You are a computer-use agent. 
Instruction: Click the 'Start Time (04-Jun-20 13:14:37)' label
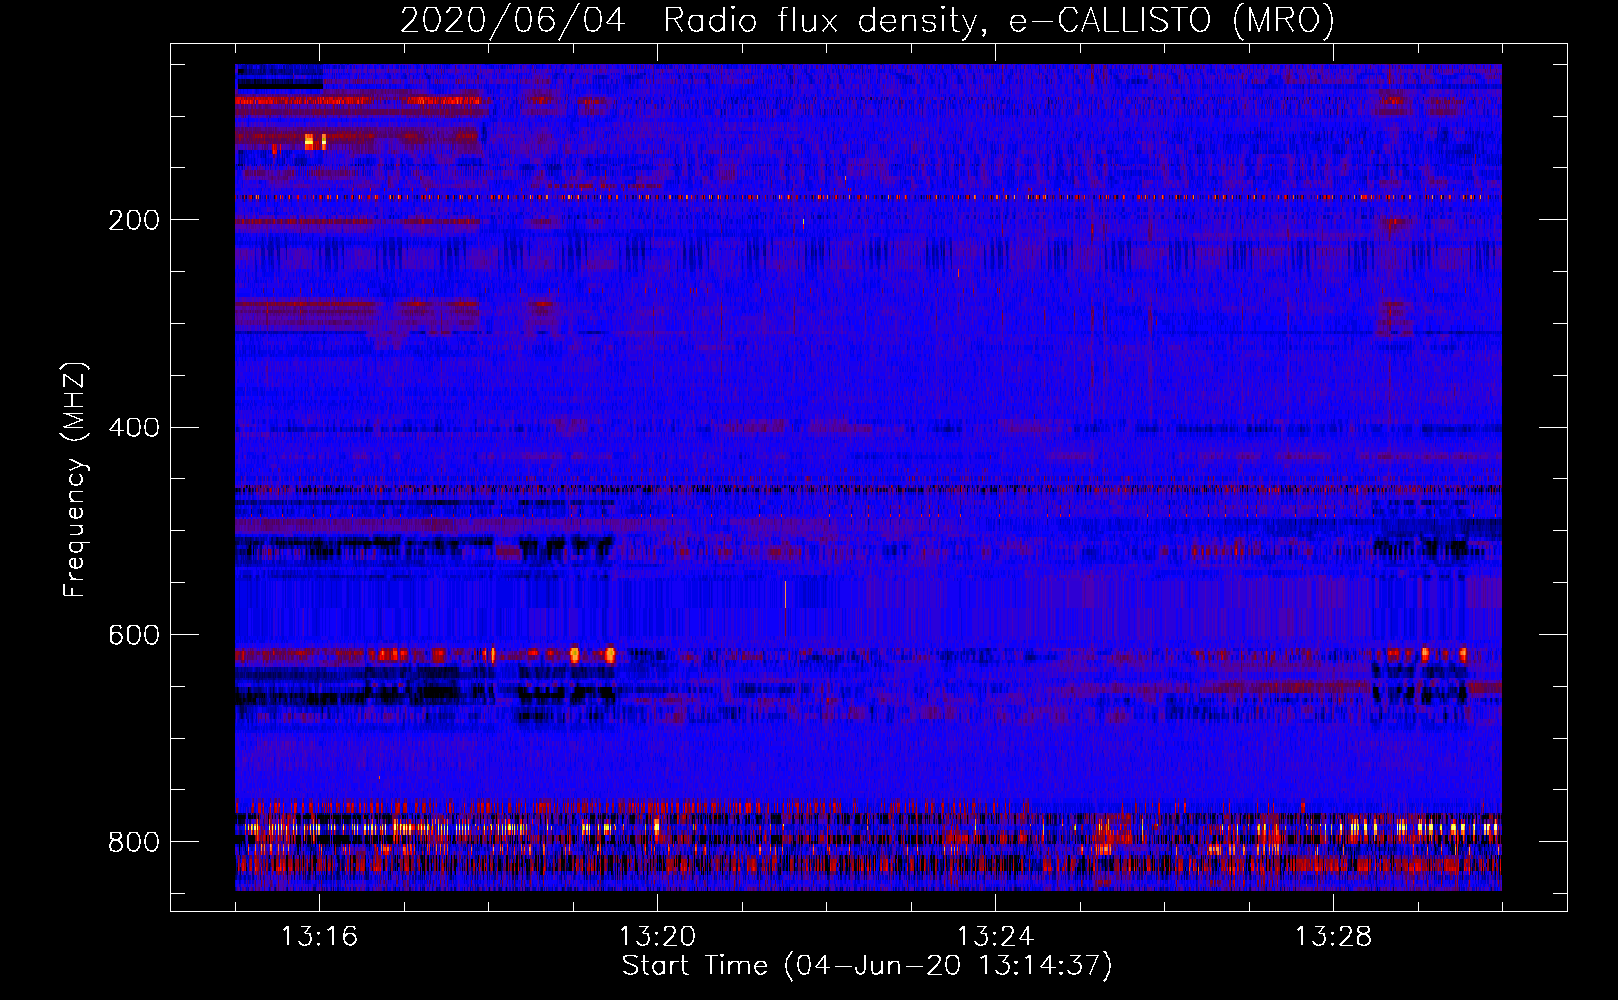pos(867,966)
